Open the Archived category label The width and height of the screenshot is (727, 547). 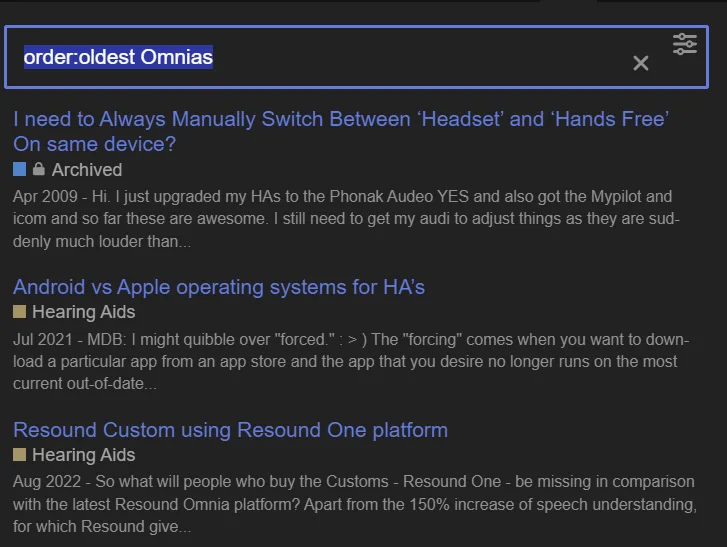87,170
